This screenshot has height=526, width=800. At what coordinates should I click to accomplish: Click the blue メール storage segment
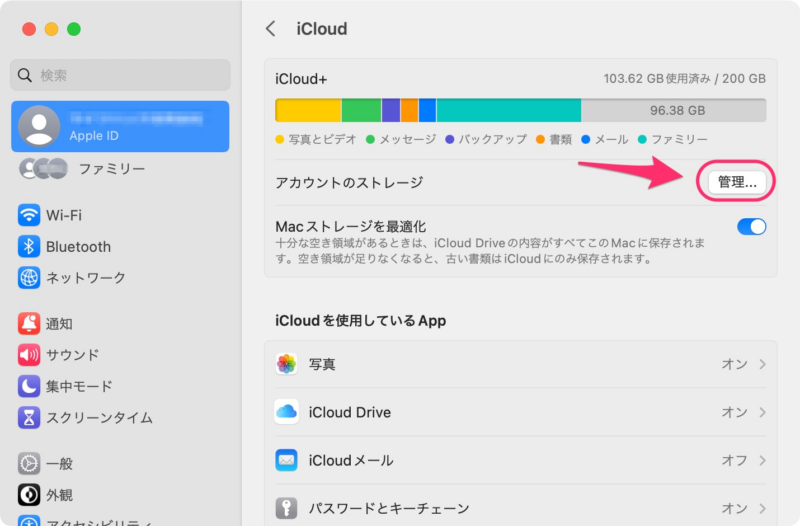pyautogui.click(x=428, y=110)
